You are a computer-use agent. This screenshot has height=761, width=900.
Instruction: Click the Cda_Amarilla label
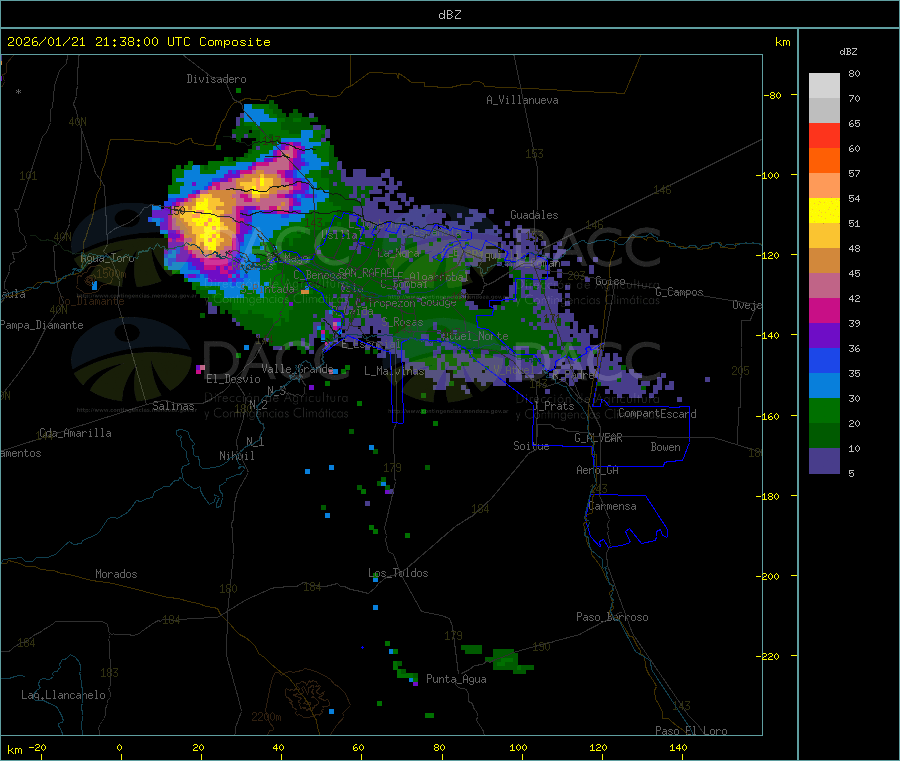click(75, 433)
